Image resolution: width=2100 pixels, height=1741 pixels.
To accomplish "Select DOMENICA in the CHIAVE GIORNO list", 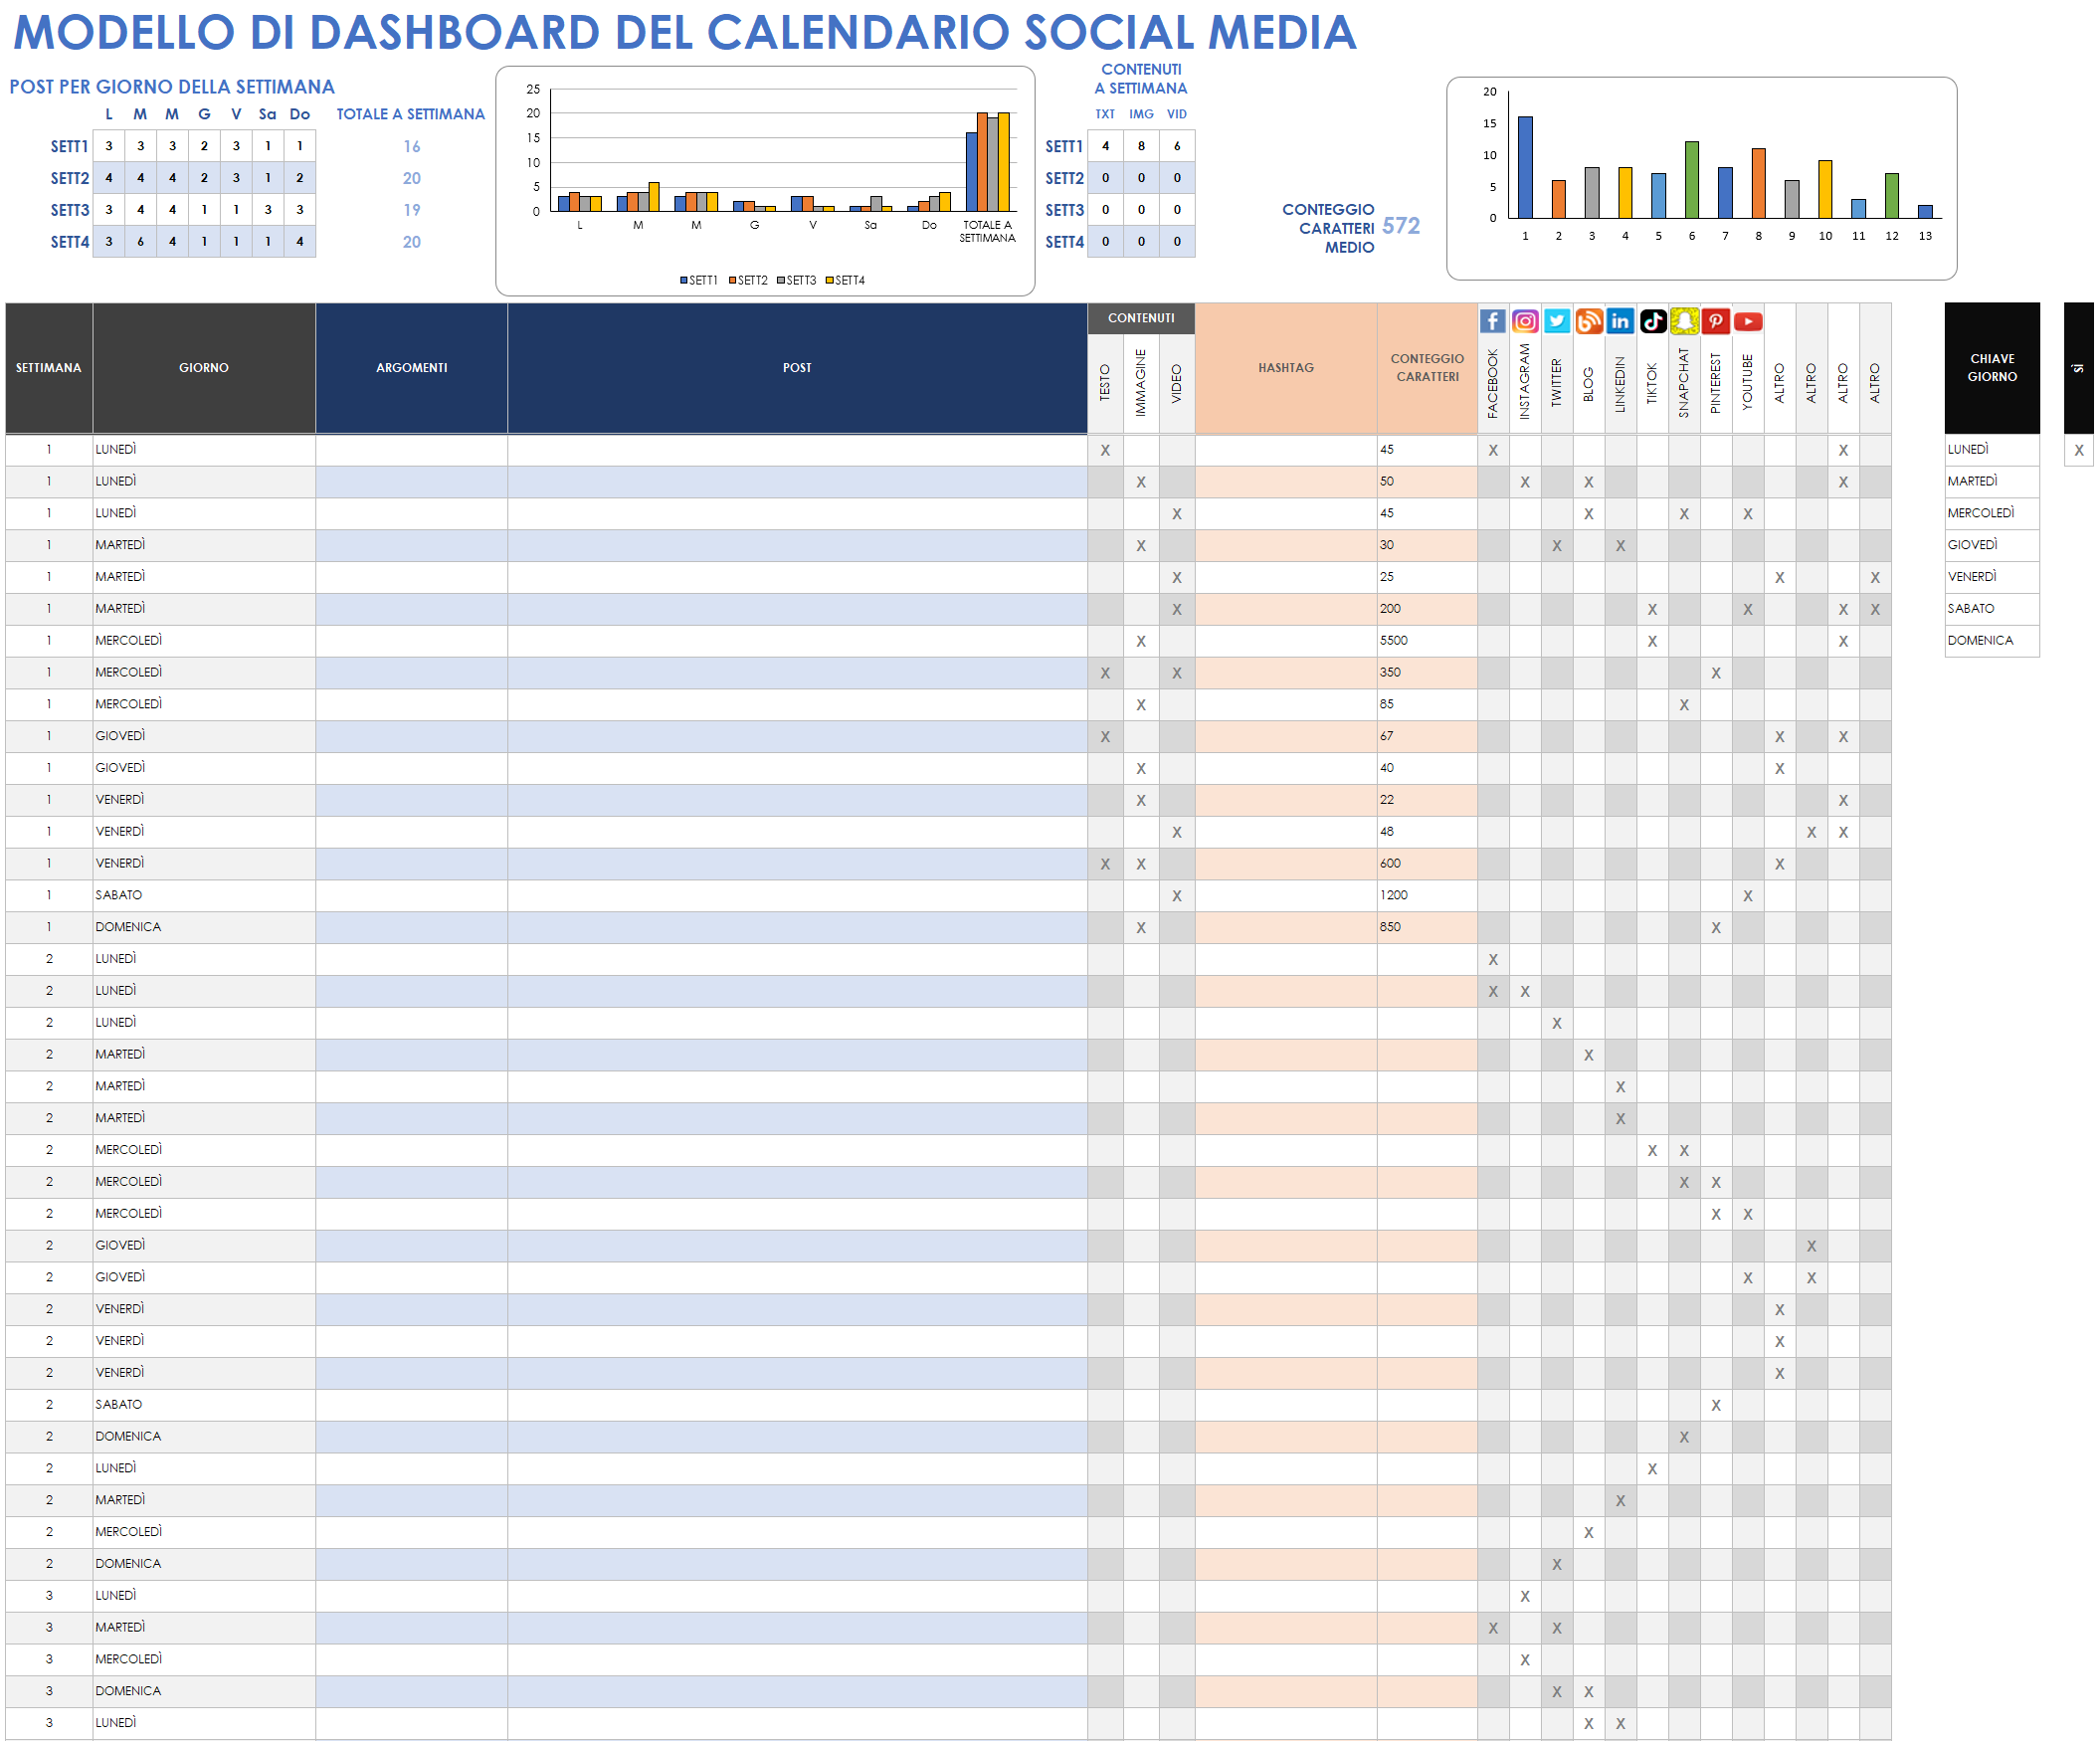I will (x=1992, y=641).
